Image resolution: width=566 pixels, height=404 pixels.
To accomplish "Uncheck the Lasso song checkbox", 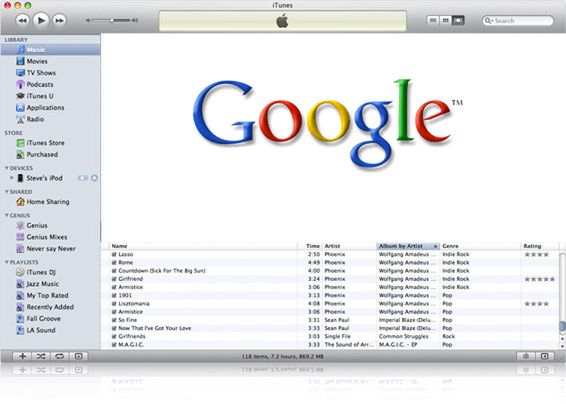I will 114,255.
